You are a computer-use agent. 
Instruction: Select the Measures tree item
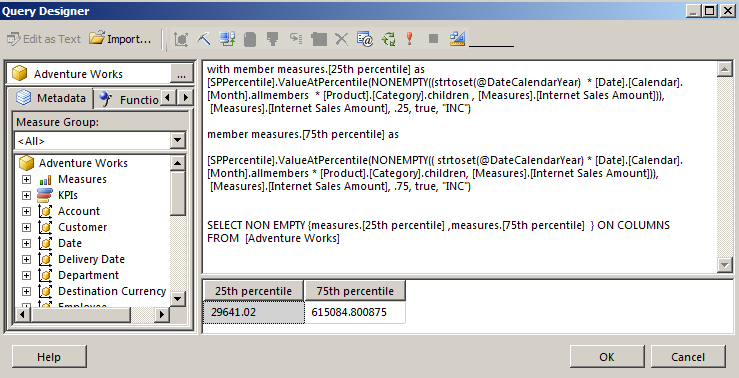[82, 179]
